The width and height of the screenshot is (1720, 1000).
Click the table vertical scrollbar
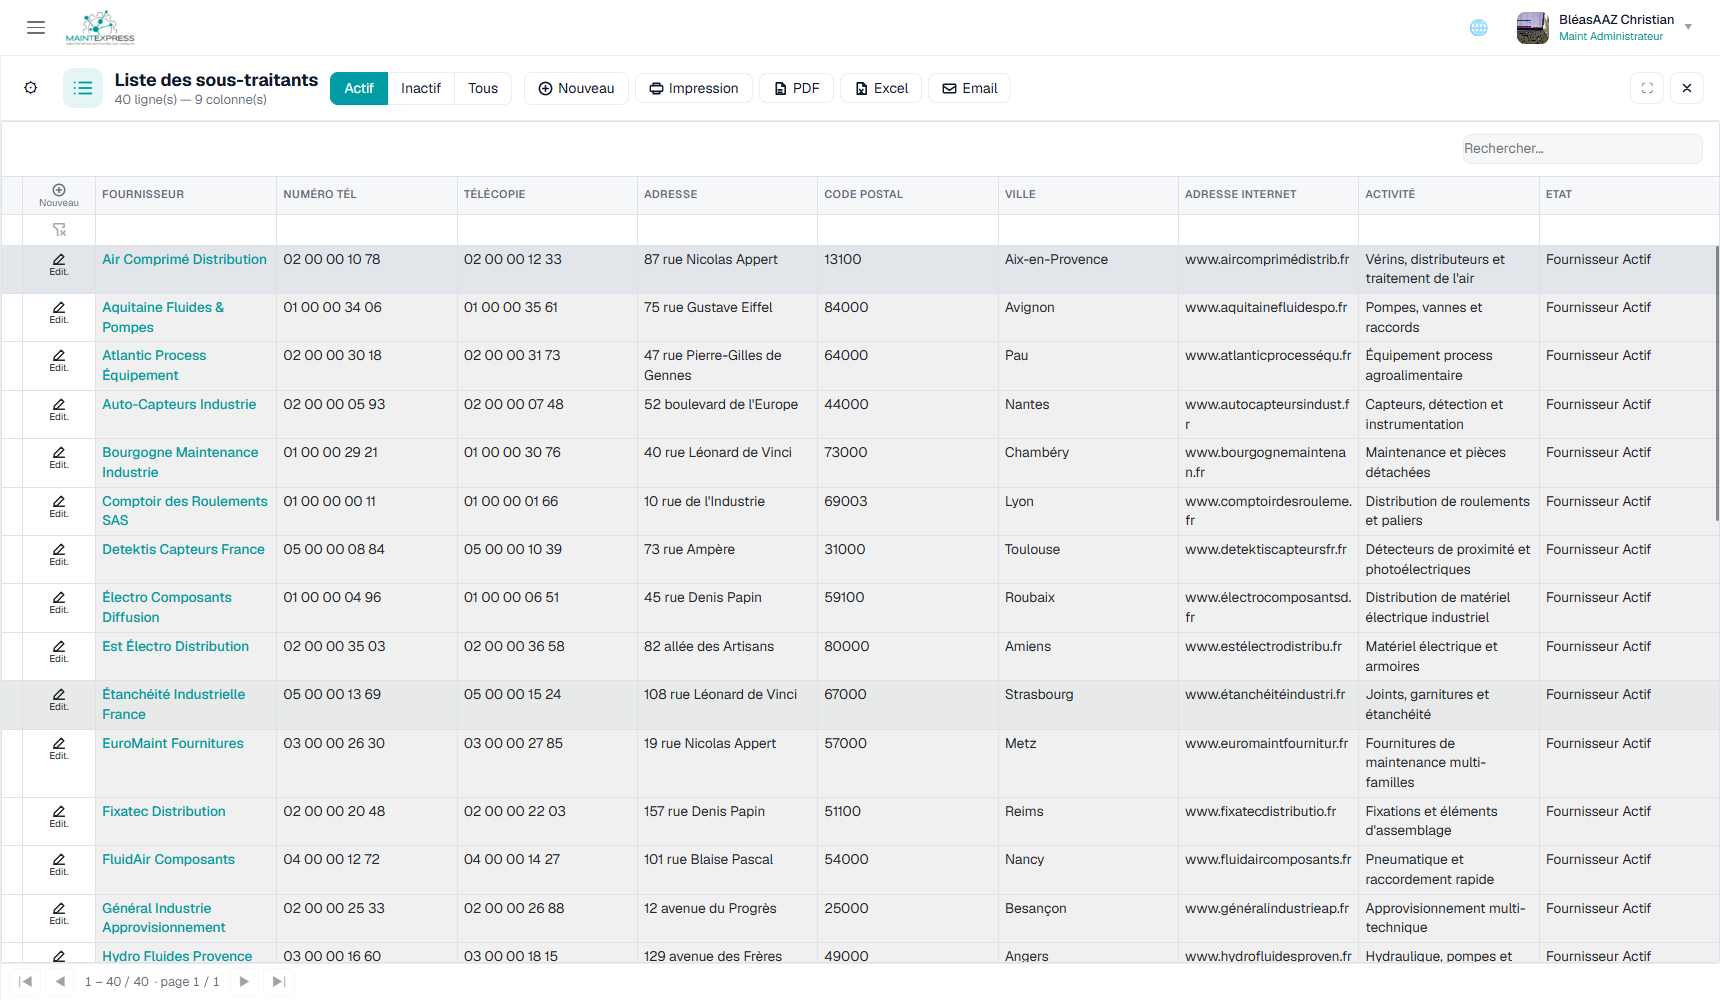[x=1716, y=385]
